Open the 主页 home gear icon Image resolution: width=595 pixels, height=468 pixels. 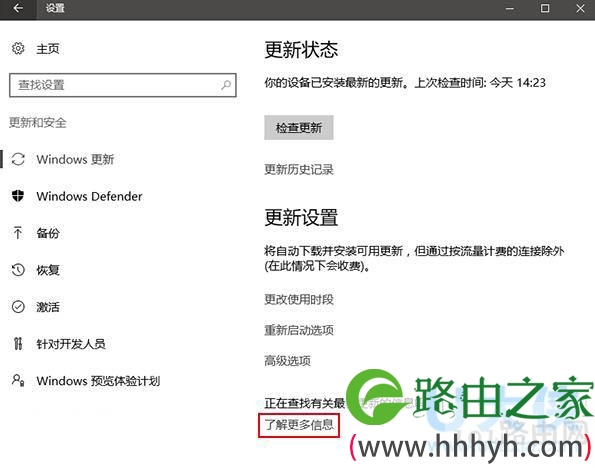18,49
